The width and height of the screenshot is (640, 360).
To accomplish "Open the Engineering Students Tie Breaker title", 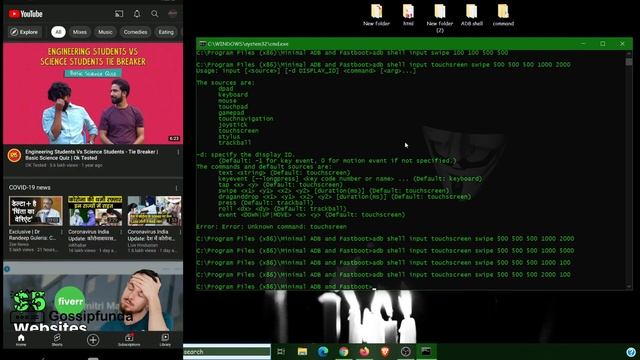I will pyautogui.click(x=91, y=155).
